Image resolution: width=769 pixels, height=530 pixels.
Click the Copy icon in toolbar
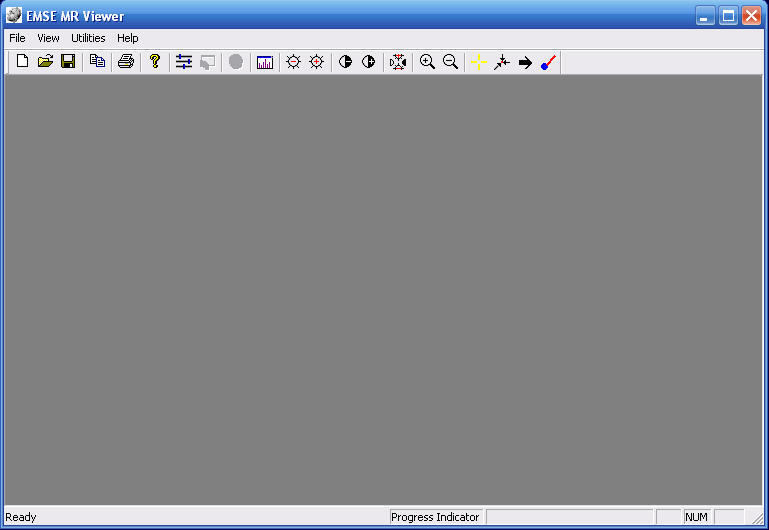97,62
